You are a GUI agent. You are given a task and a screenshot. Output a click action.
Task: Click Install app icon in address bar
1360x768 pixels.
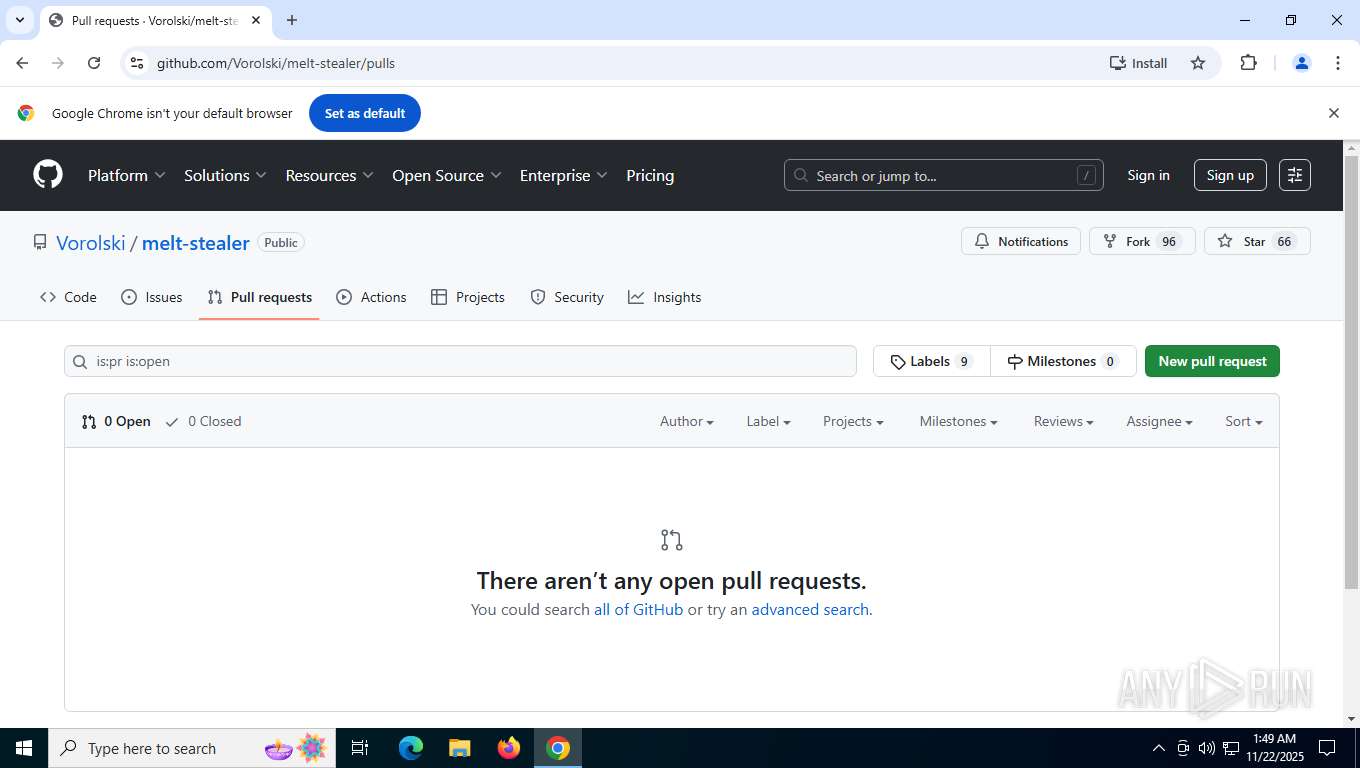point(1138,63)
